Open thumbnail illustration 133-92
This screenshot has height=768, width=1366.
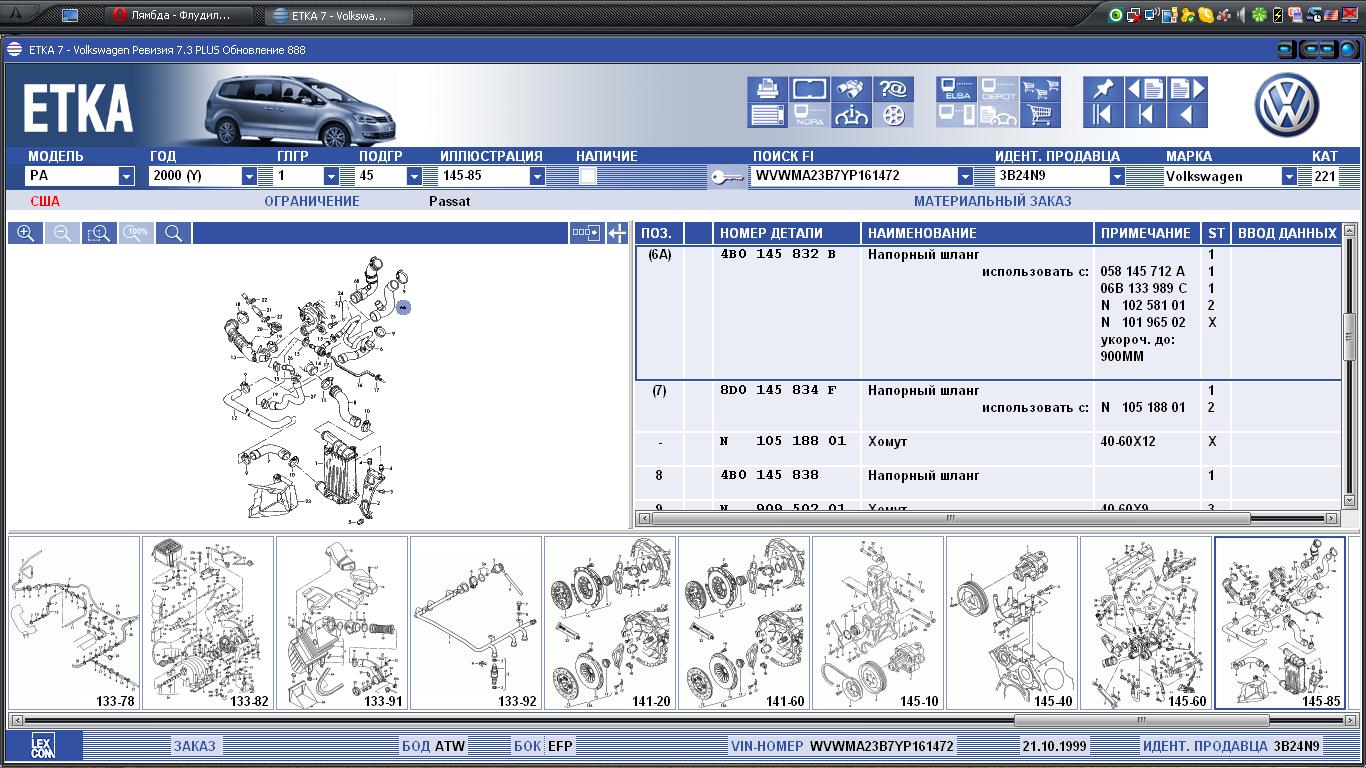coord(476,623)
